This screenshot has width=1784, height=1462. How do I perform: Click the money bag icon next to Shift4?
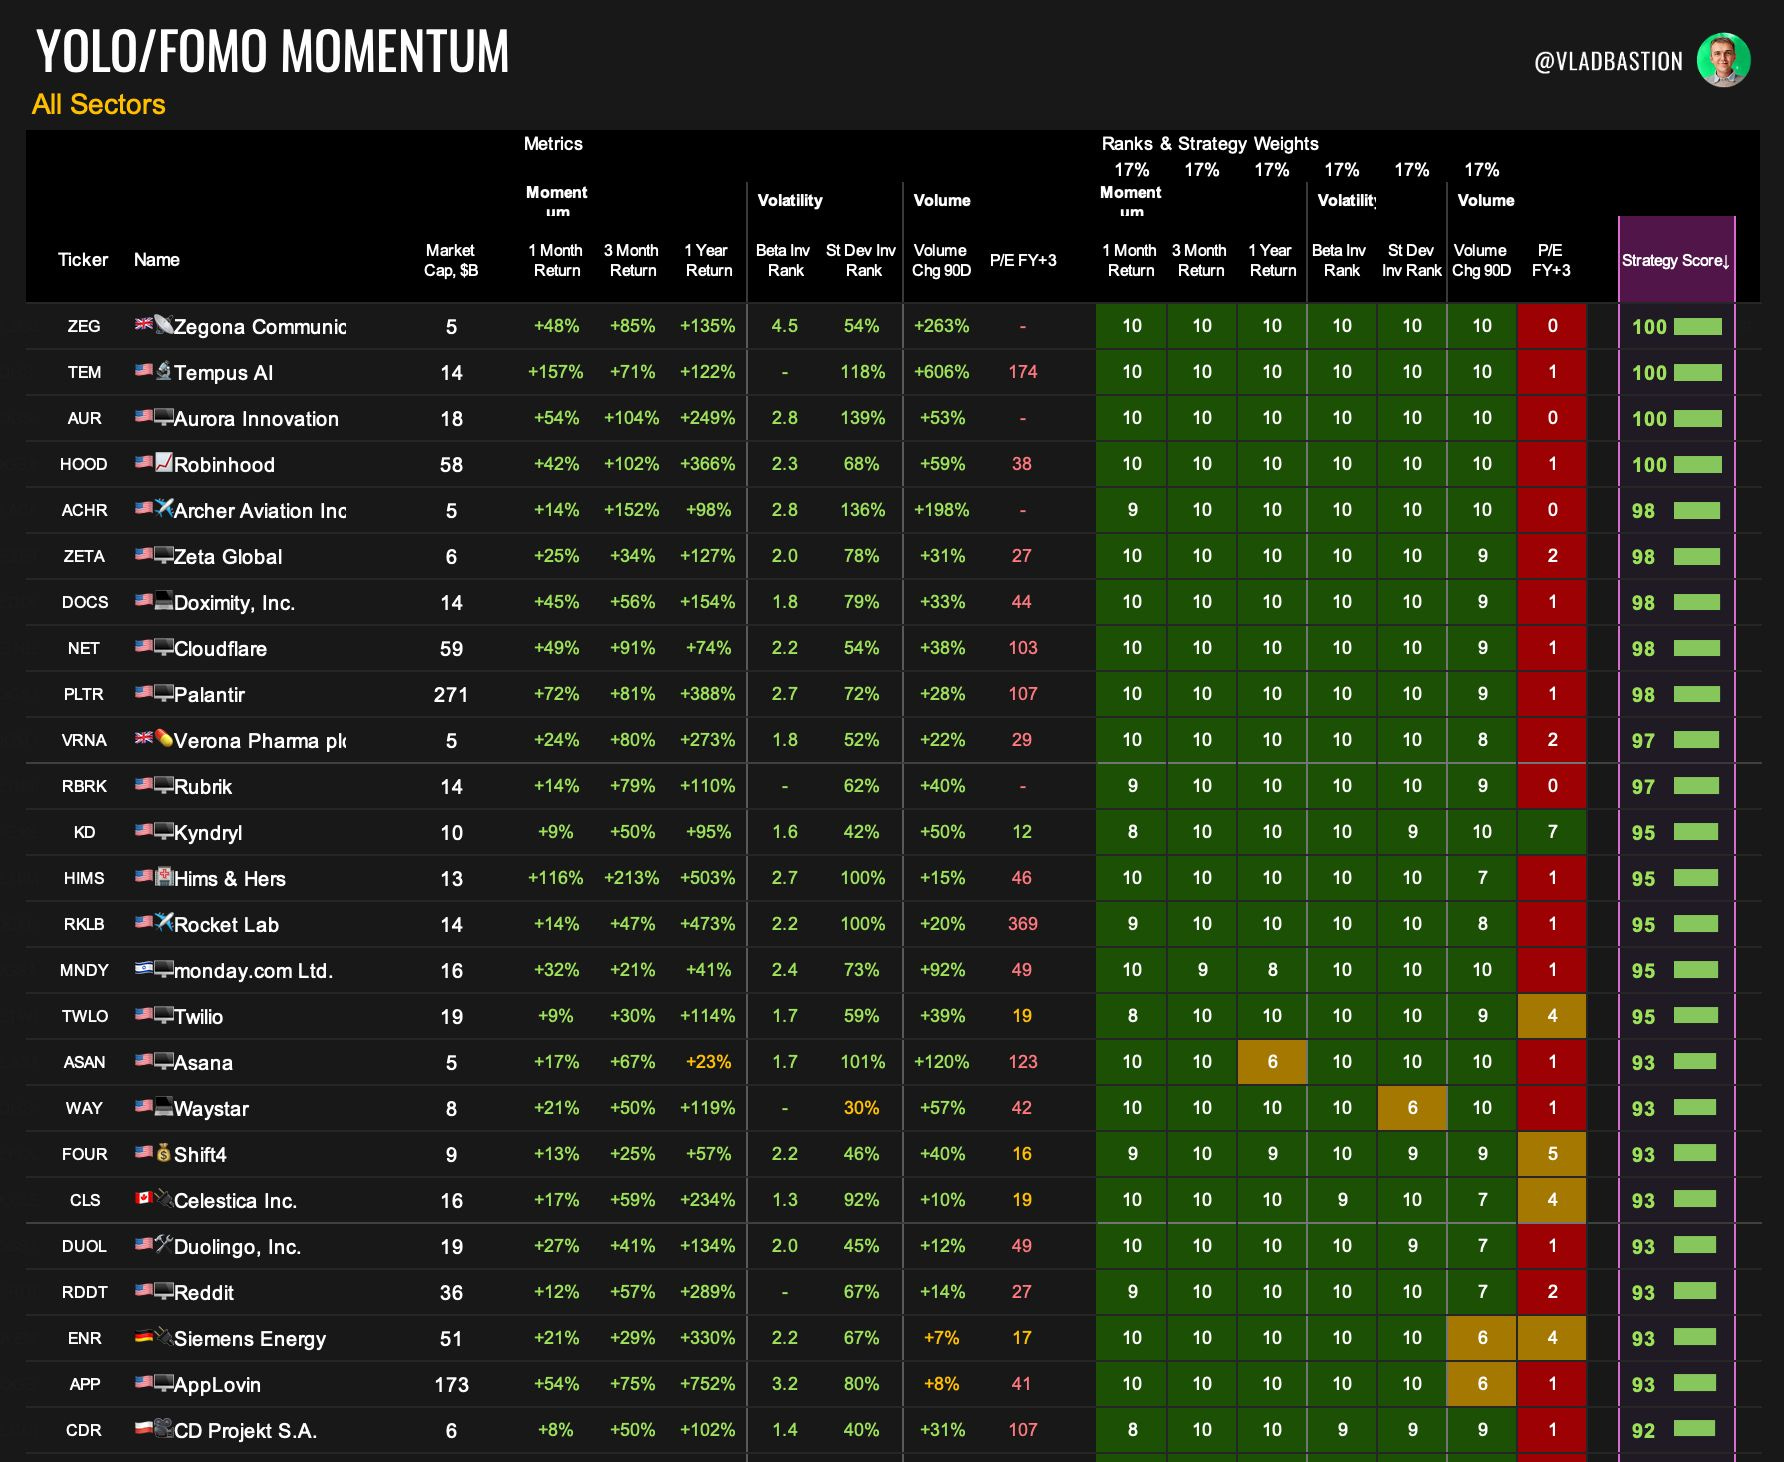pyautogui.click(x=164, y=1152)
